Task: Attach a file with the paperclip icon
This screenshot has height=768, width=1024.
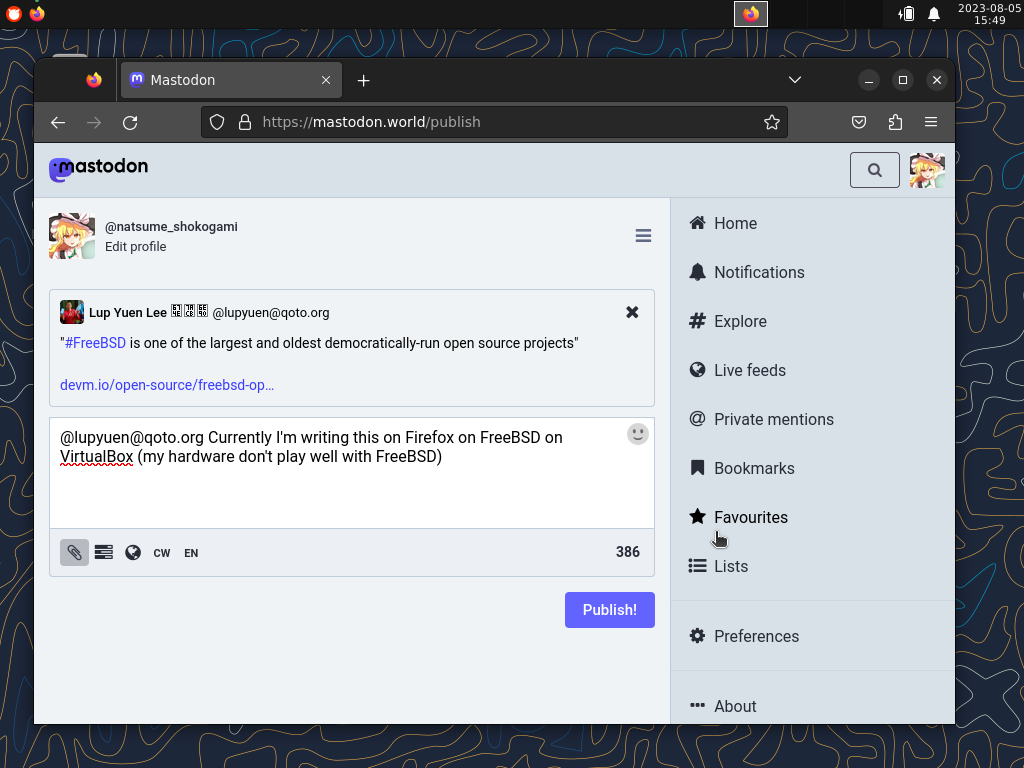Action: [x=74, y=552]
